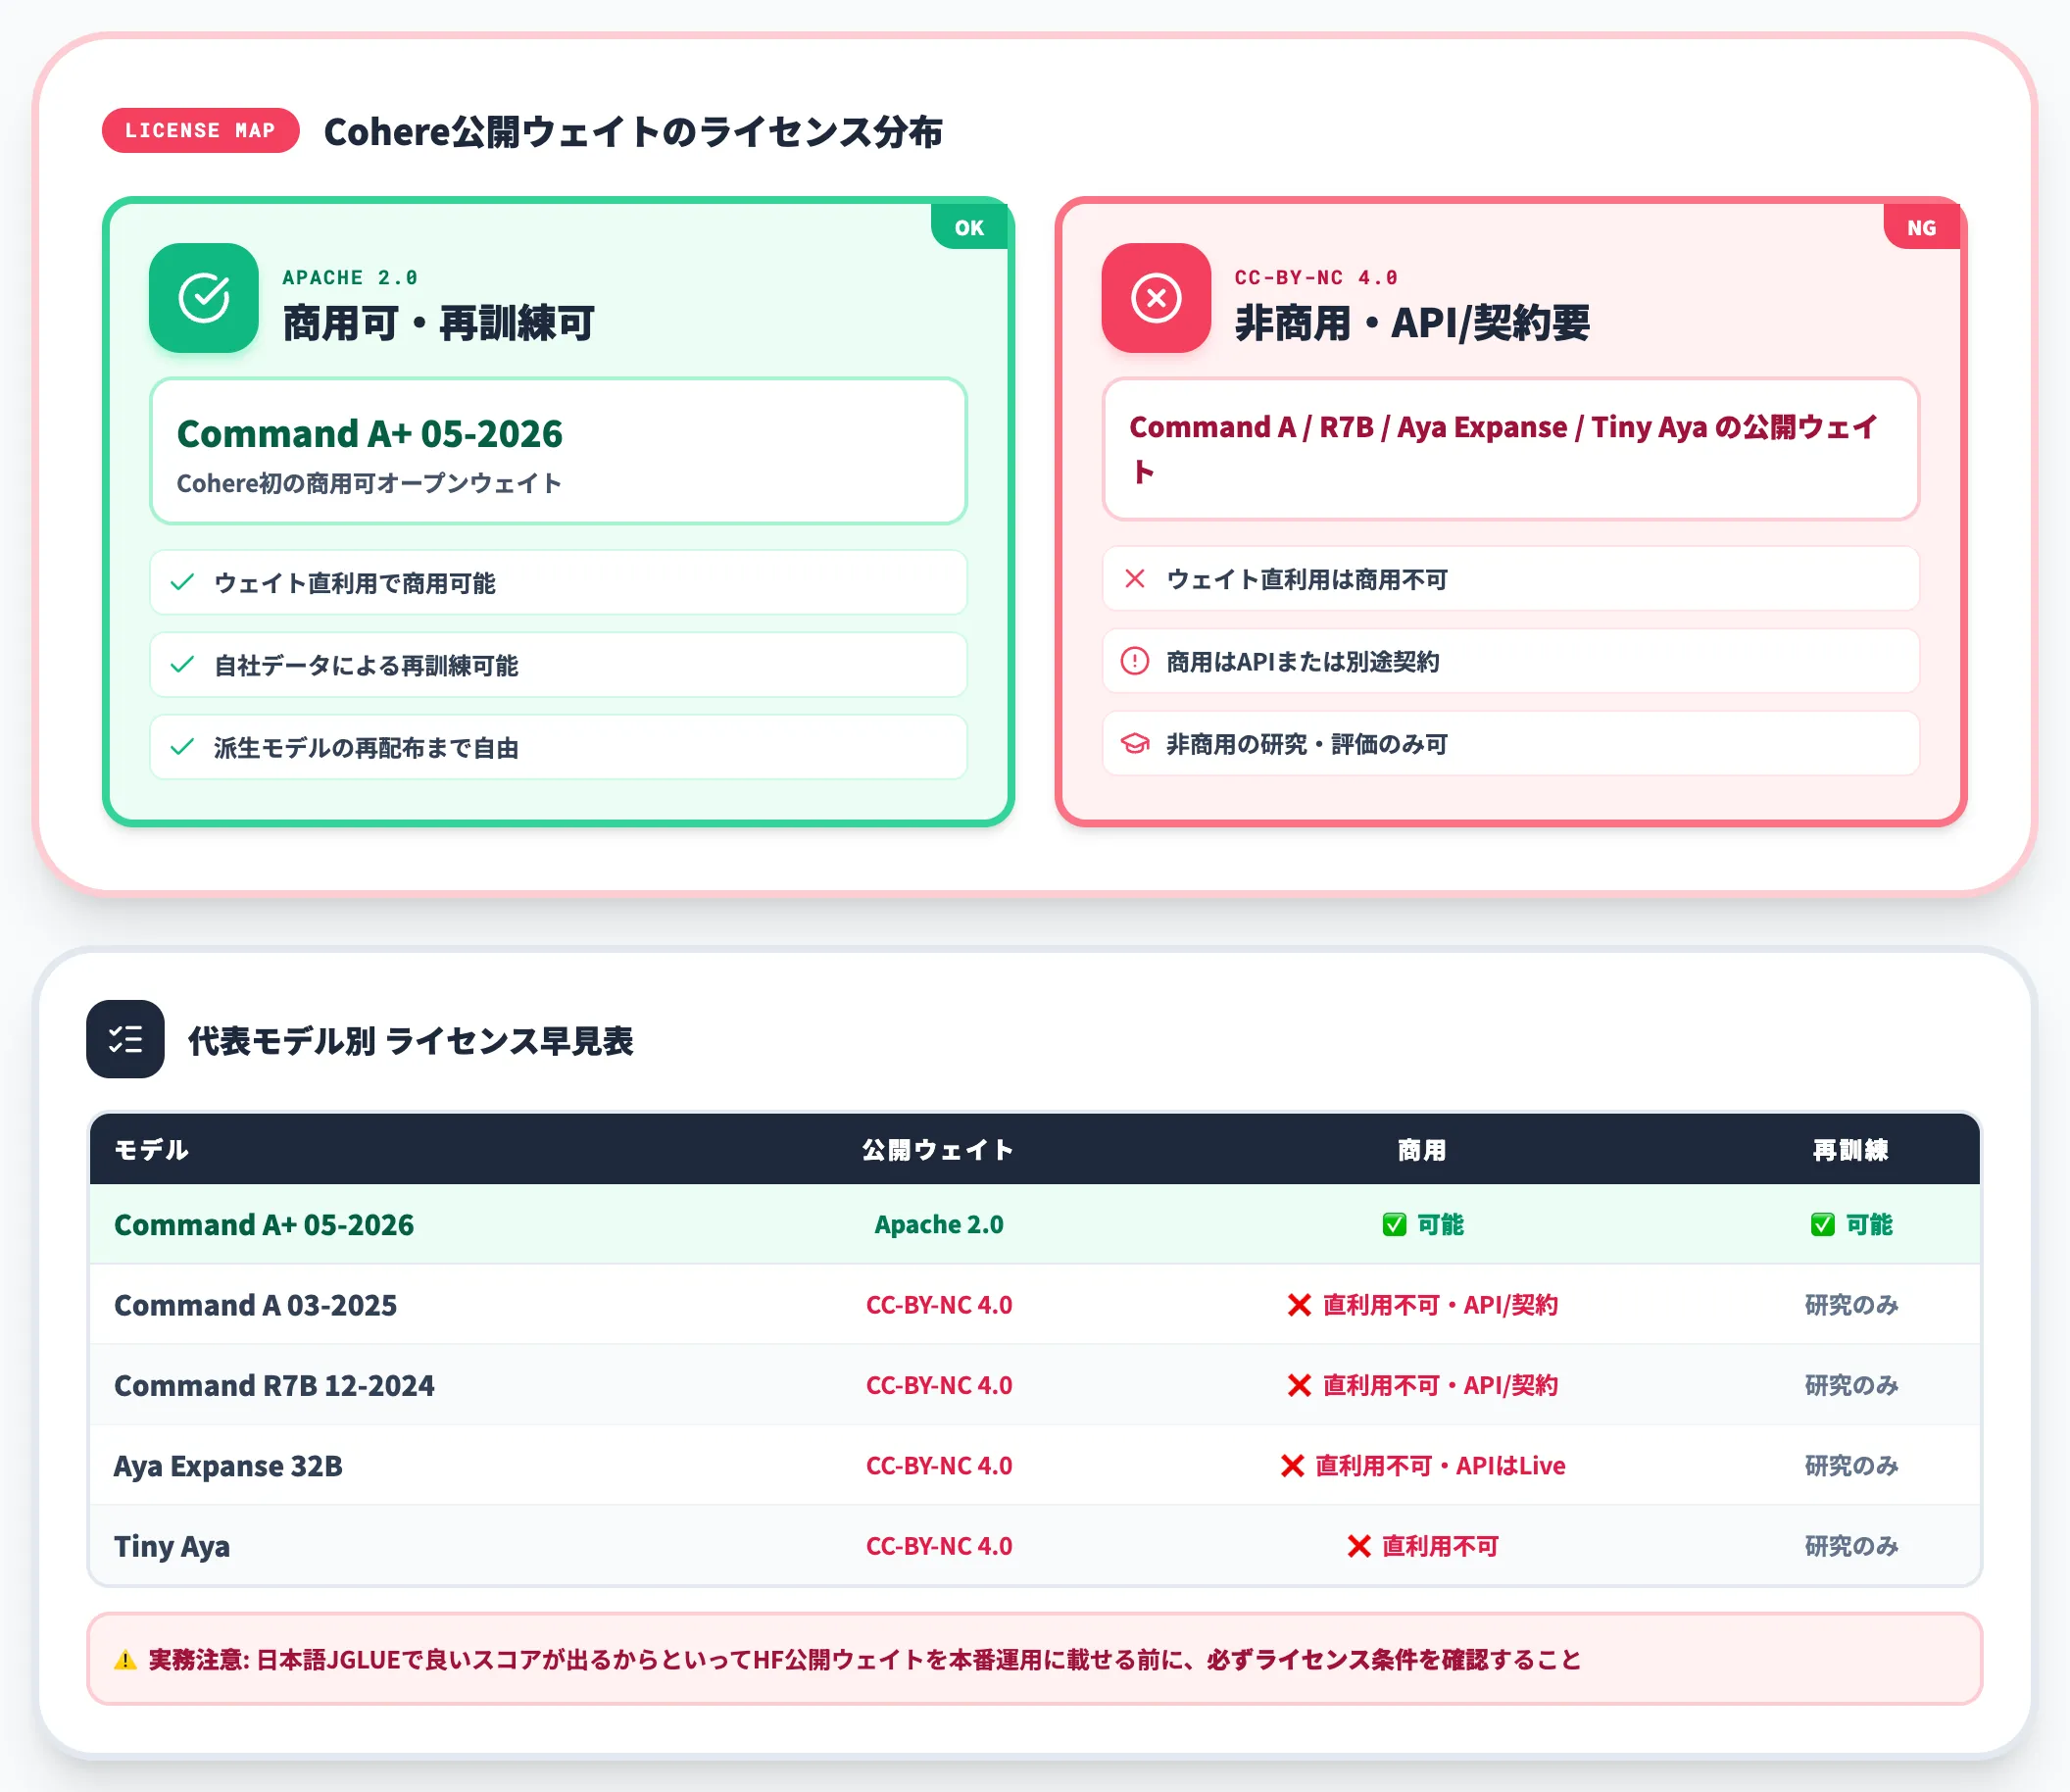Click 直利用不可・API/契約 in Command A 03-2025 row
Image resolution: width=2070 pixels, height=1792 pixels.
[1440, 1305]
